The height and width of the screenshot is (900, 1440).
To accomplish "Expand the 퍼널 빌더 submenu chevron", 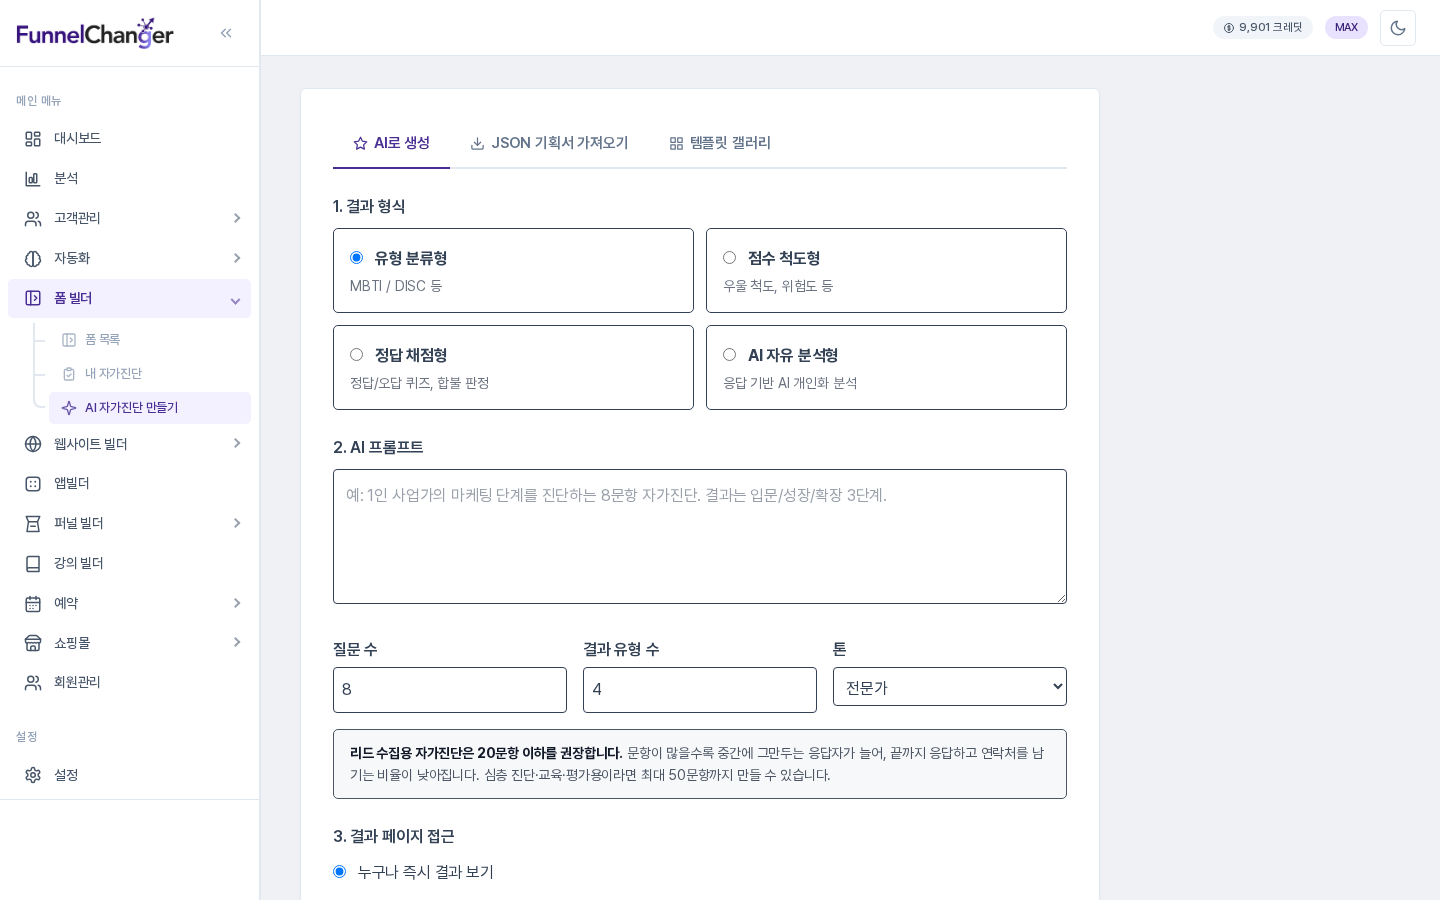I will click(x=237, y=523).
